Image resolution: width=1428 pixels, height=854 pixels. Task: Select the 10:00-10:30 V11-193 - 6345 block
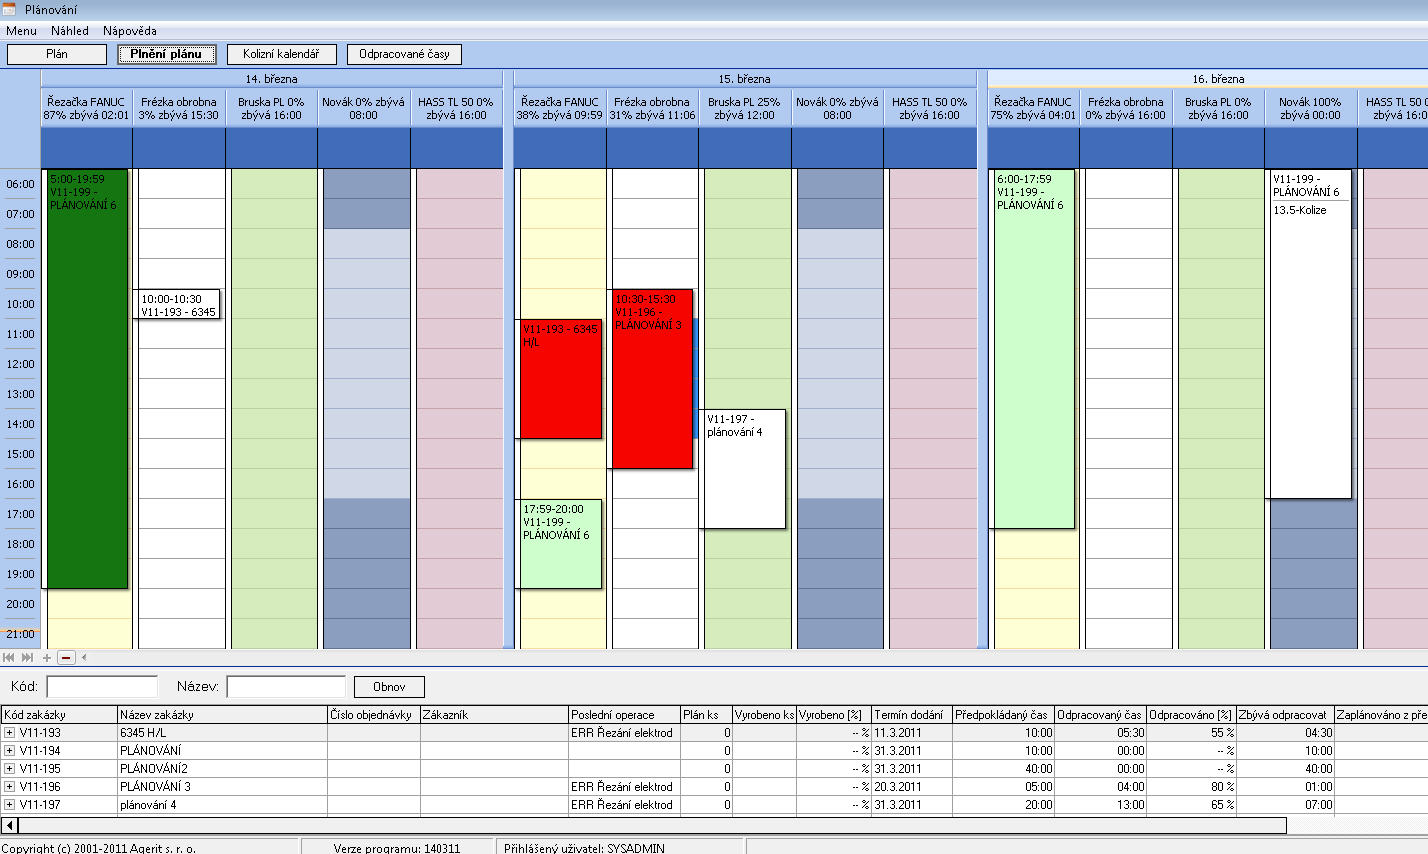click(177, 305)
